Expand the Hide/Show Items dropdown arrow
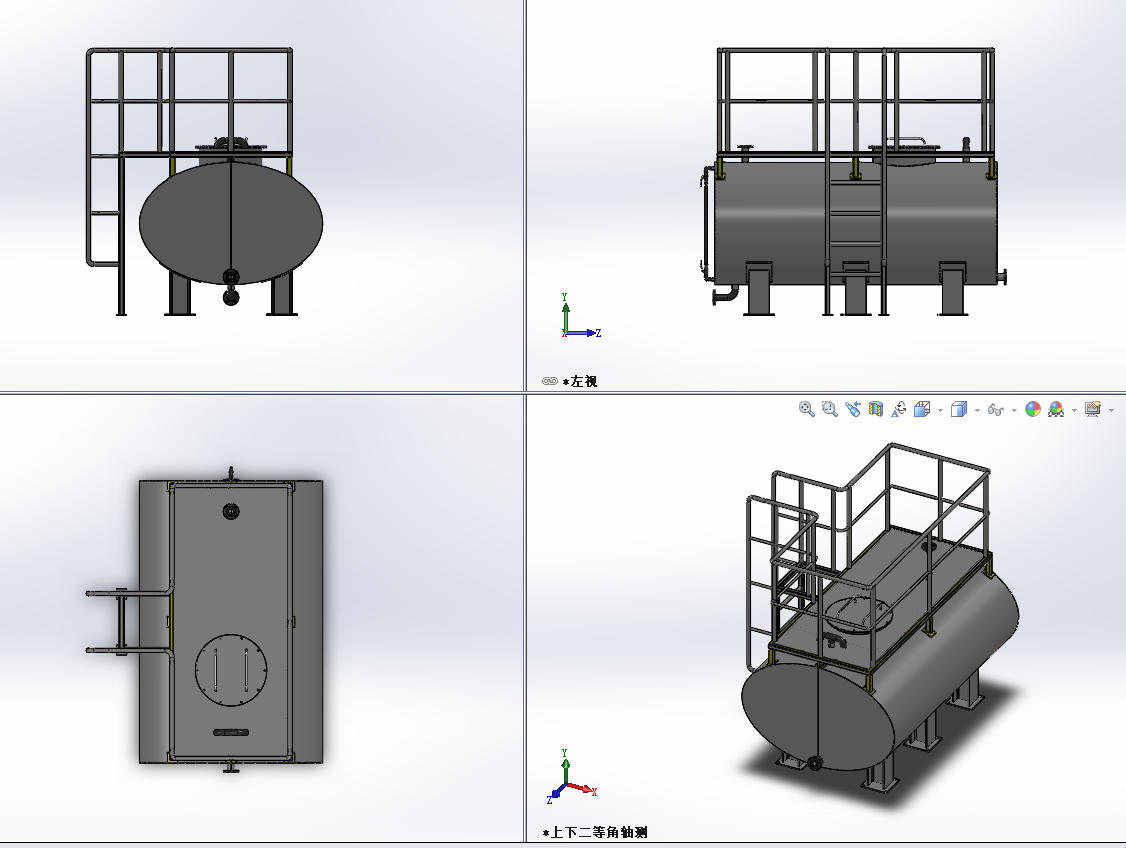1126x848 pixels. [x=1014, y=411]
